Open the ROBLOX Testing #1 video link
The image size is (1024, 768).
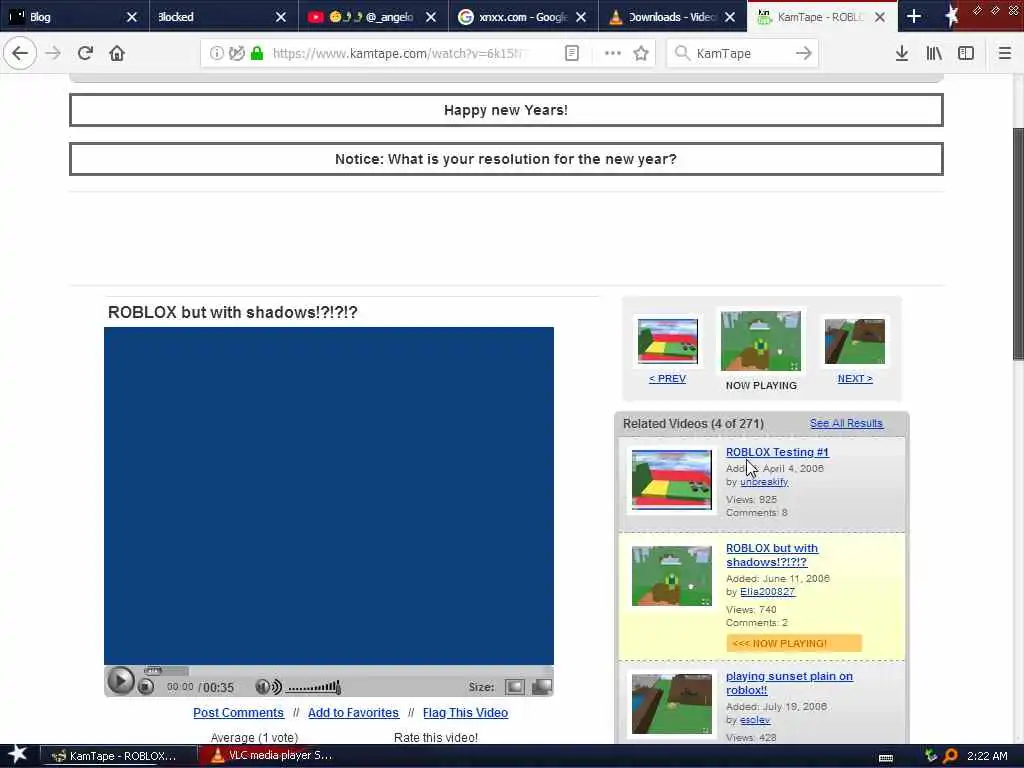click(777, 452)
